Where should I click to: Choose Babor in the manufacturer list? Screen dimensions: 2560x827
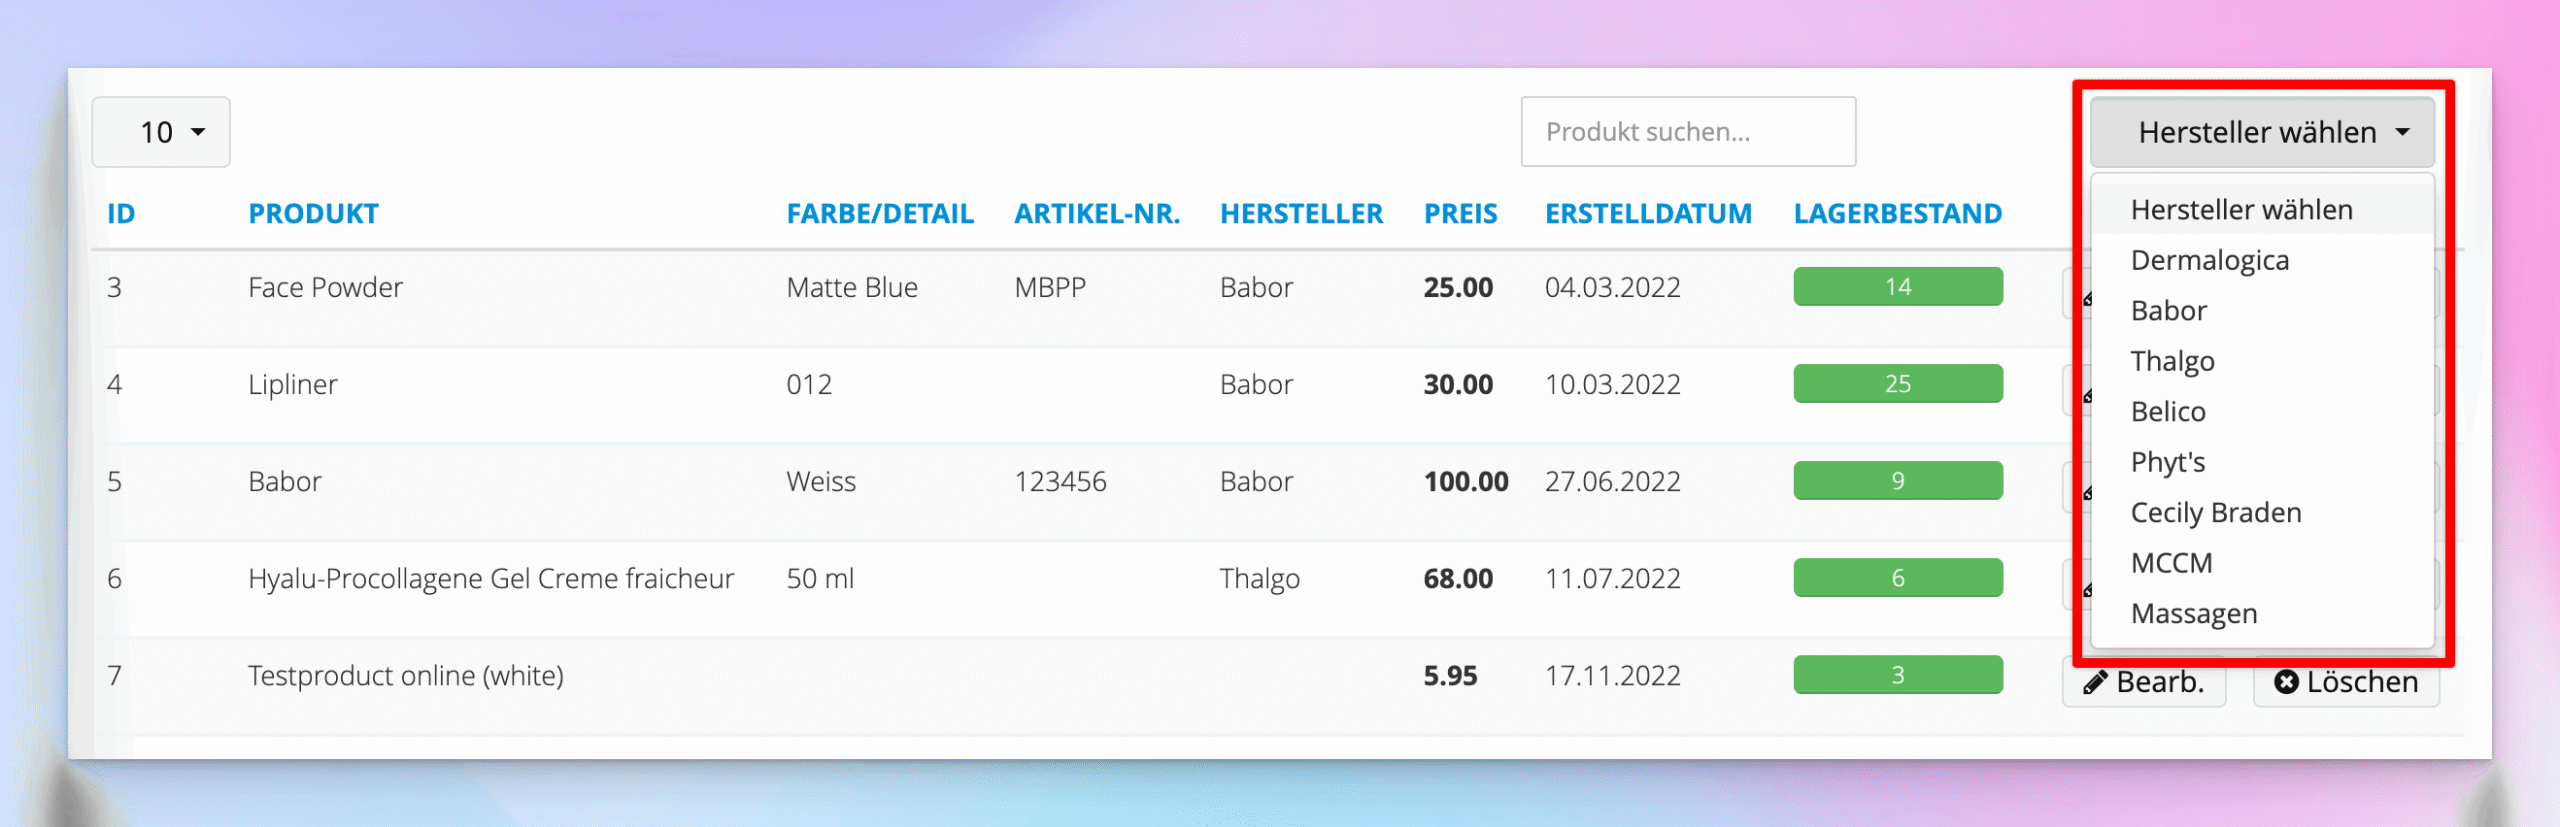pos(2168,311)
